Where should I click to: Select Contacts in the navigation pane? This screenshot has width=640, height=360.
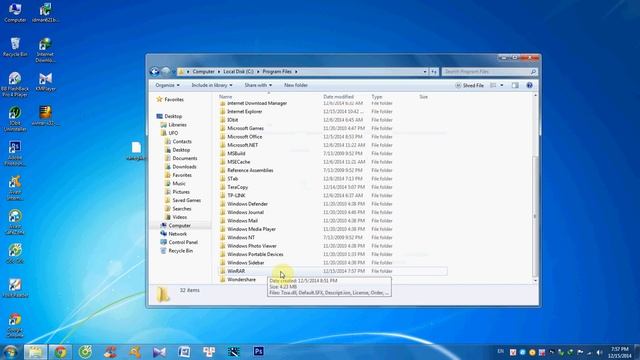point(178,142)
